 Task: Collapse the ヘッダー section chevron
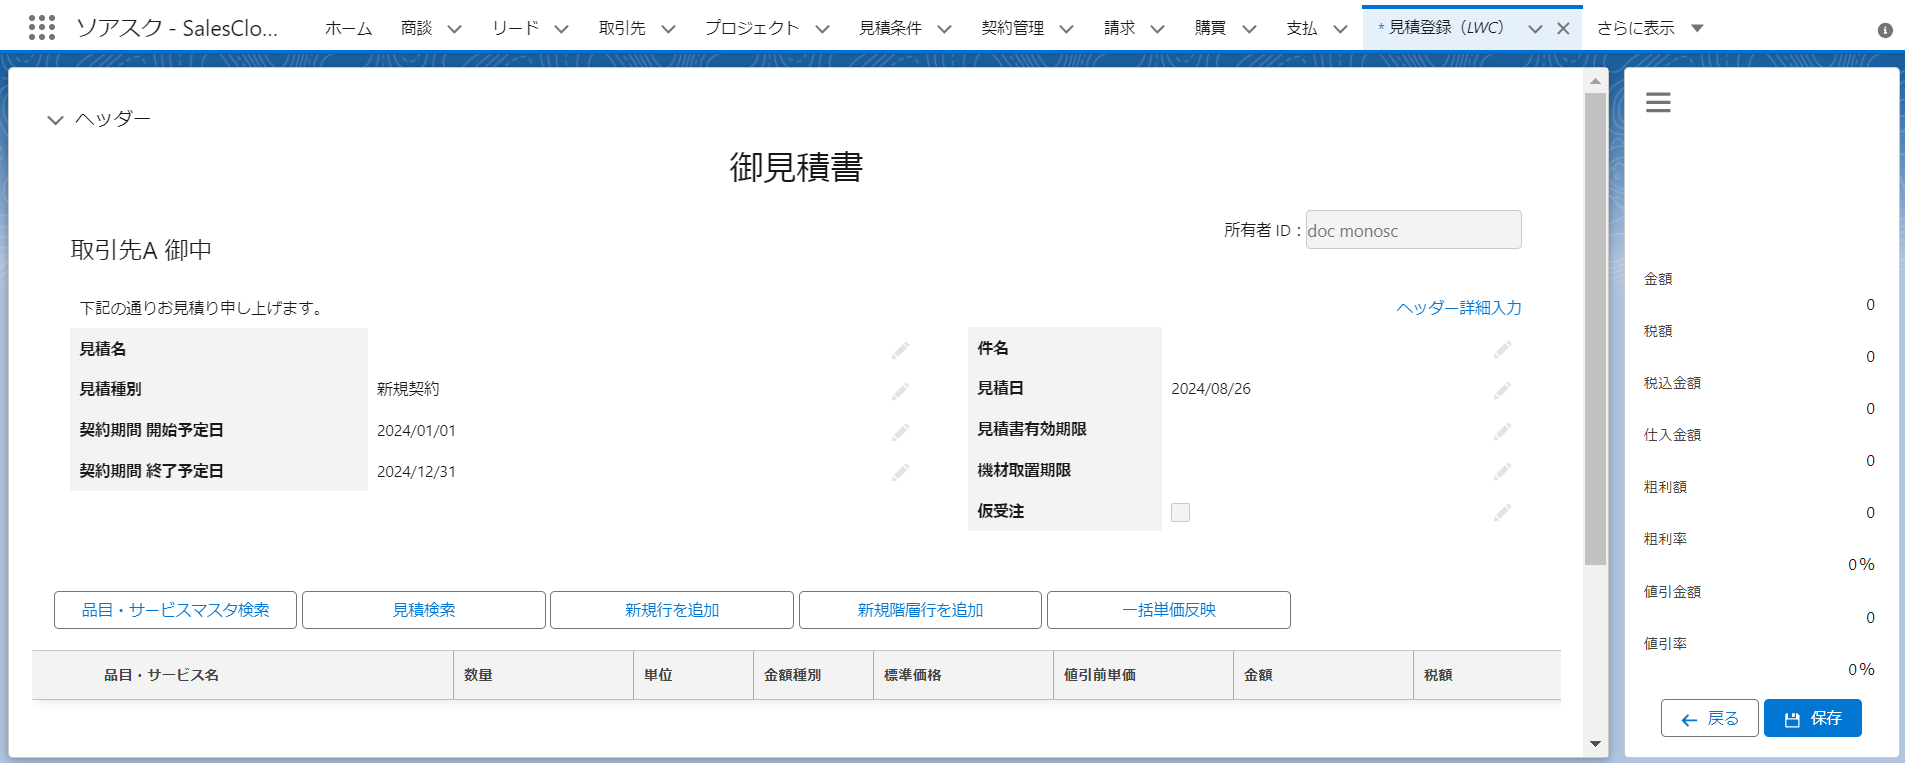tap(55, 120)
